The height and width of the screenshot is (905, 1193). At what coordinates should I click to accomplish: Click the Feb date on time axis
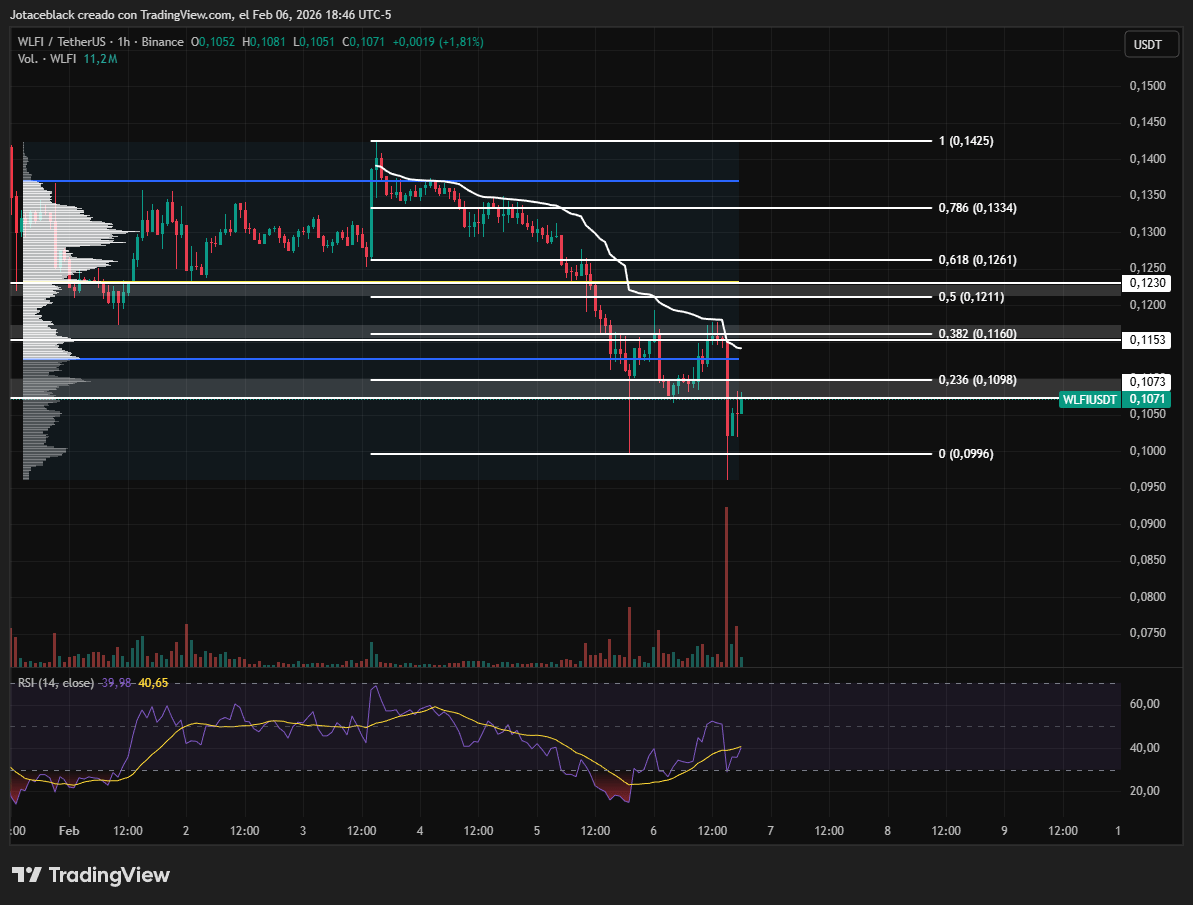click(x=69, y=831)
